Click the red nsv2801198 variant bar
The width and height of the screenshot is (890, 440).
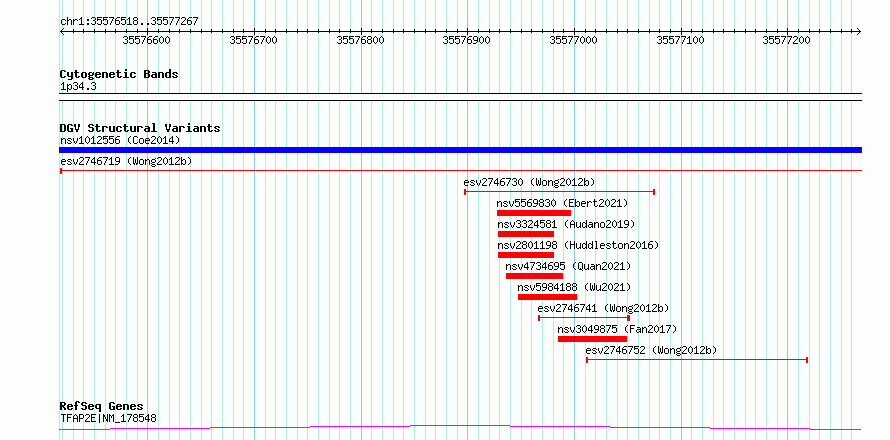tap(526, 255)
